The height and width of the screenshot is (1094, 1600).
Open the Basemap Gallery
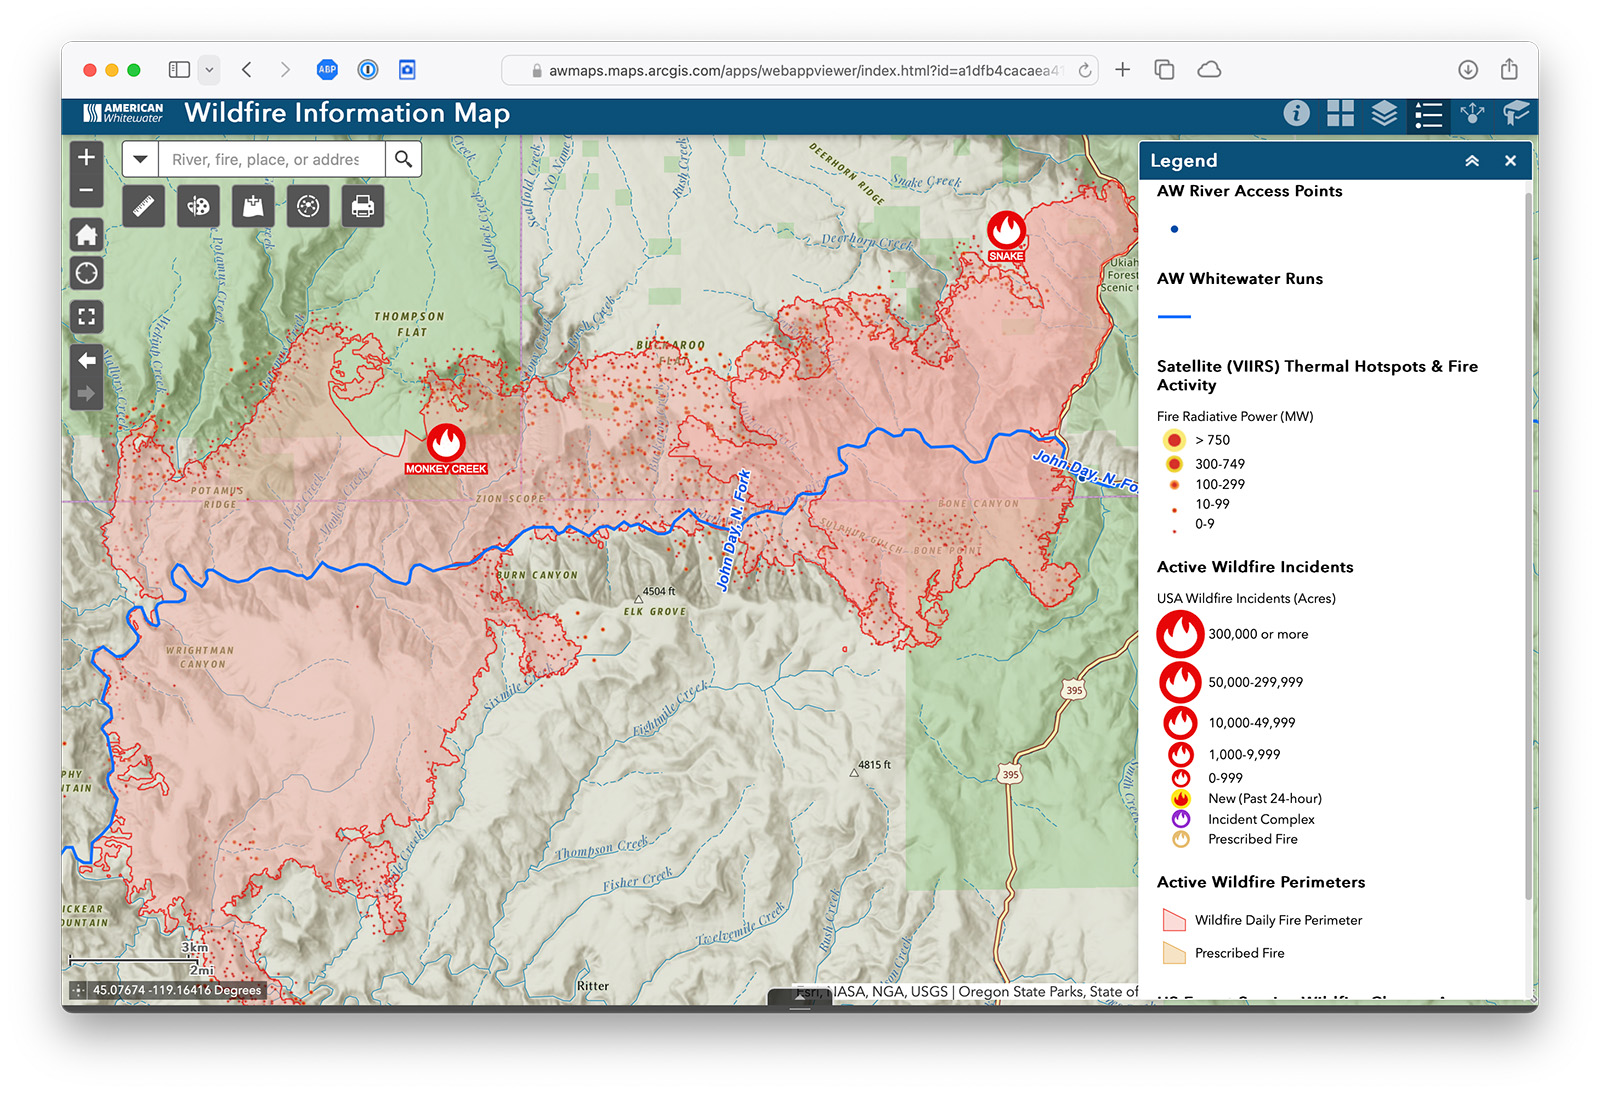click(1340, 114)
